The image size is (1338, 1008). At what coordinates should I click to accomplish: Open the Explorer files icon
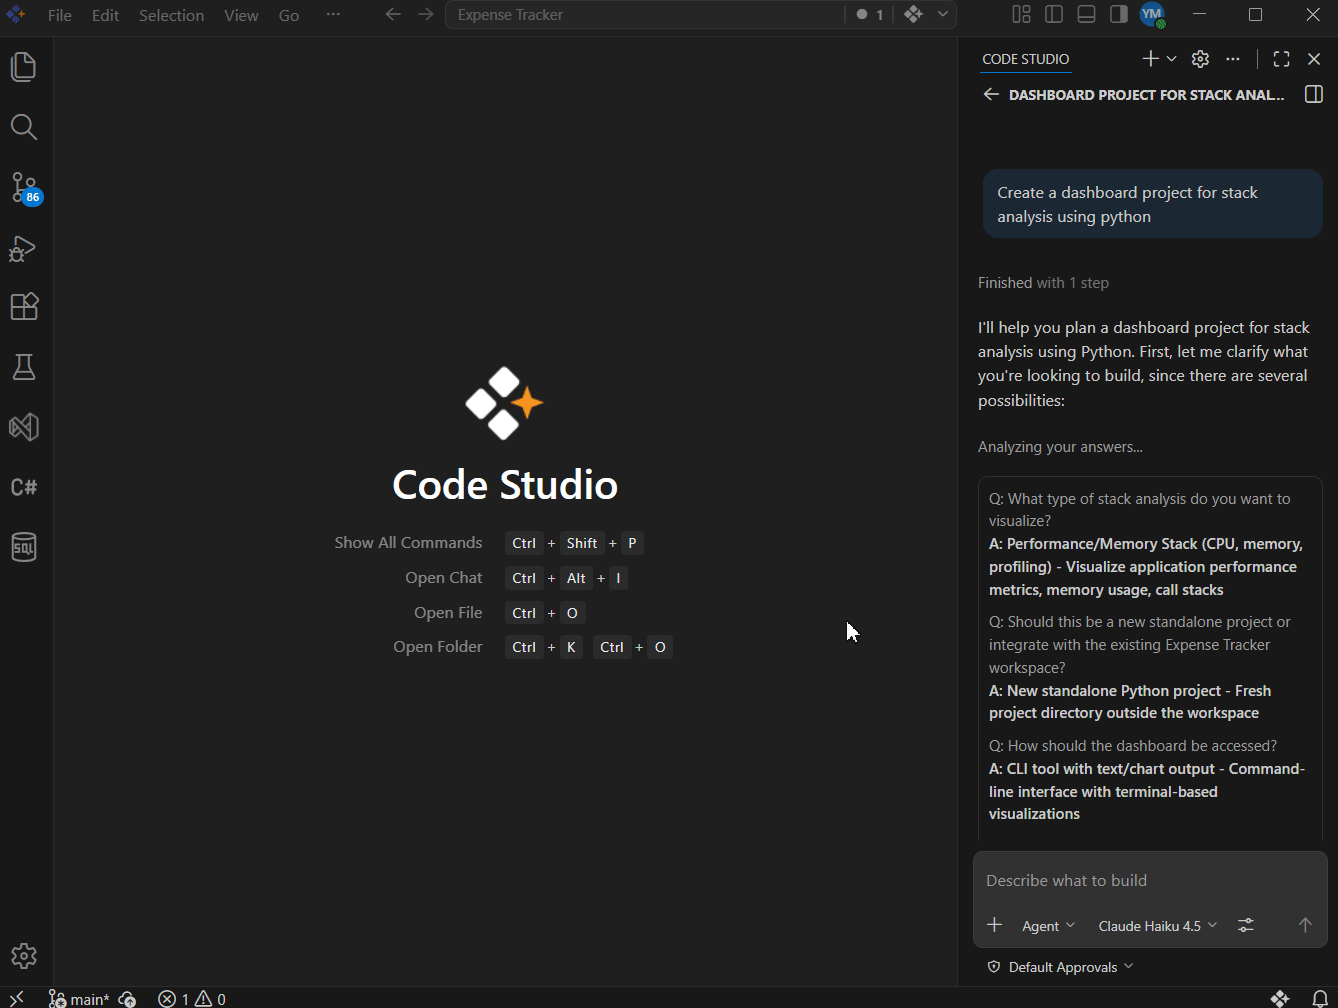click(24, 67)
